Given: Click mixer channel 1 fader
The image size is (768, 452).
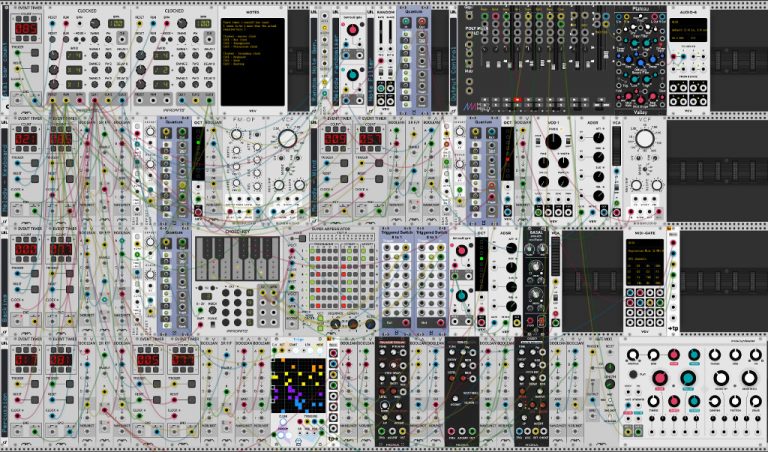Looking at the screenshot, I should [488, 65].
